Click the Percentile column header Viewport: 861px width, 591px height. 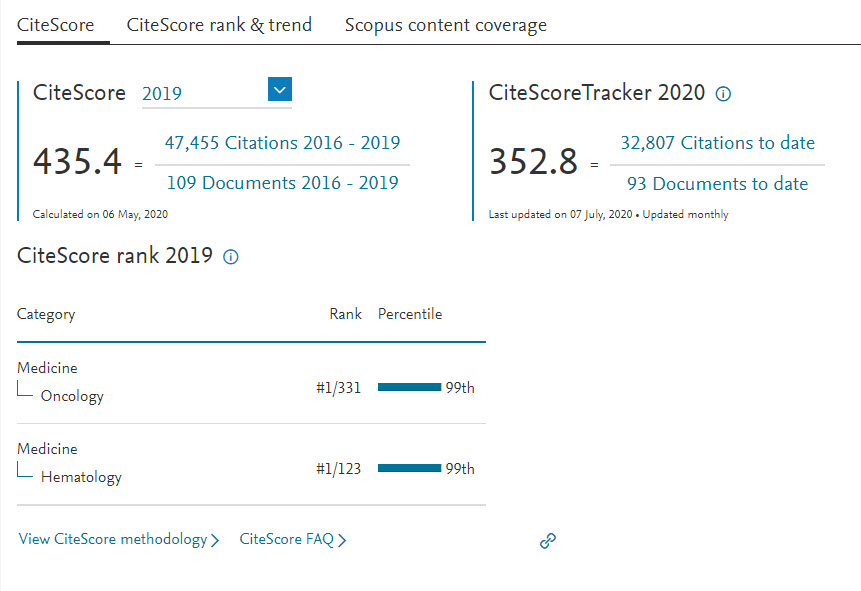coord(410,314)
